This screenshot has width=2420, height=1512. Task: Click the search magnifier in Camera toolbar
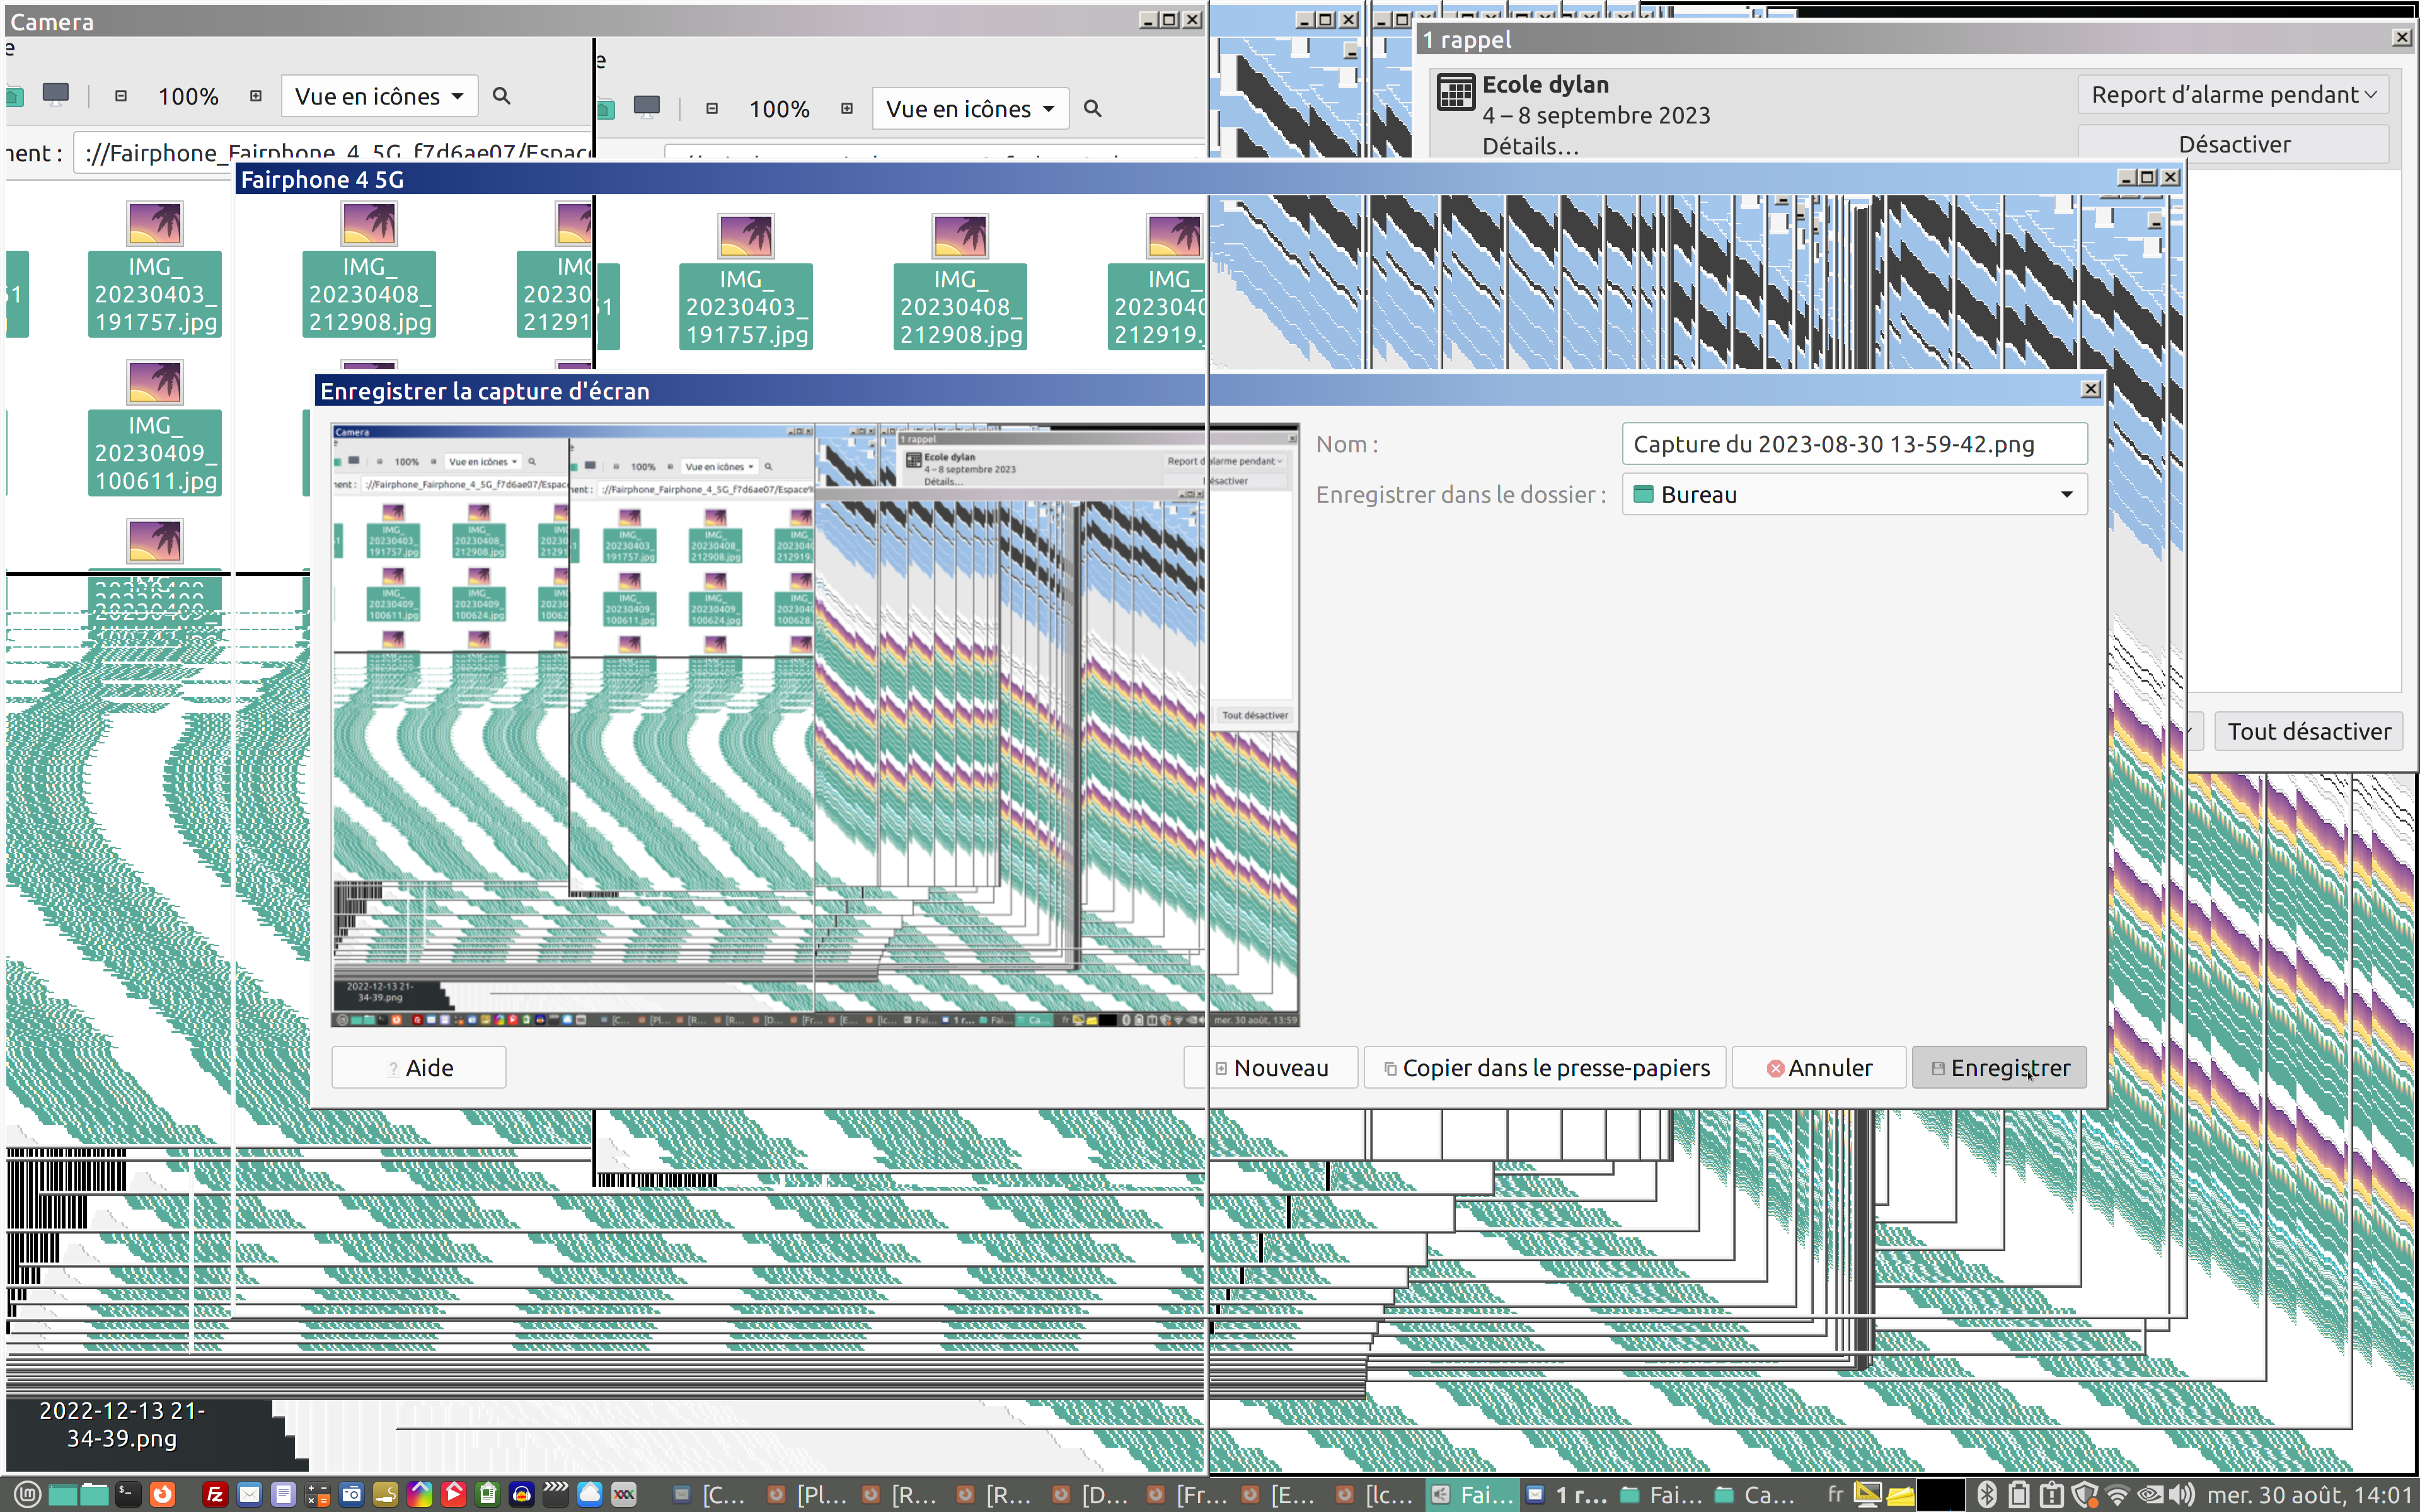tap(502, 96)
